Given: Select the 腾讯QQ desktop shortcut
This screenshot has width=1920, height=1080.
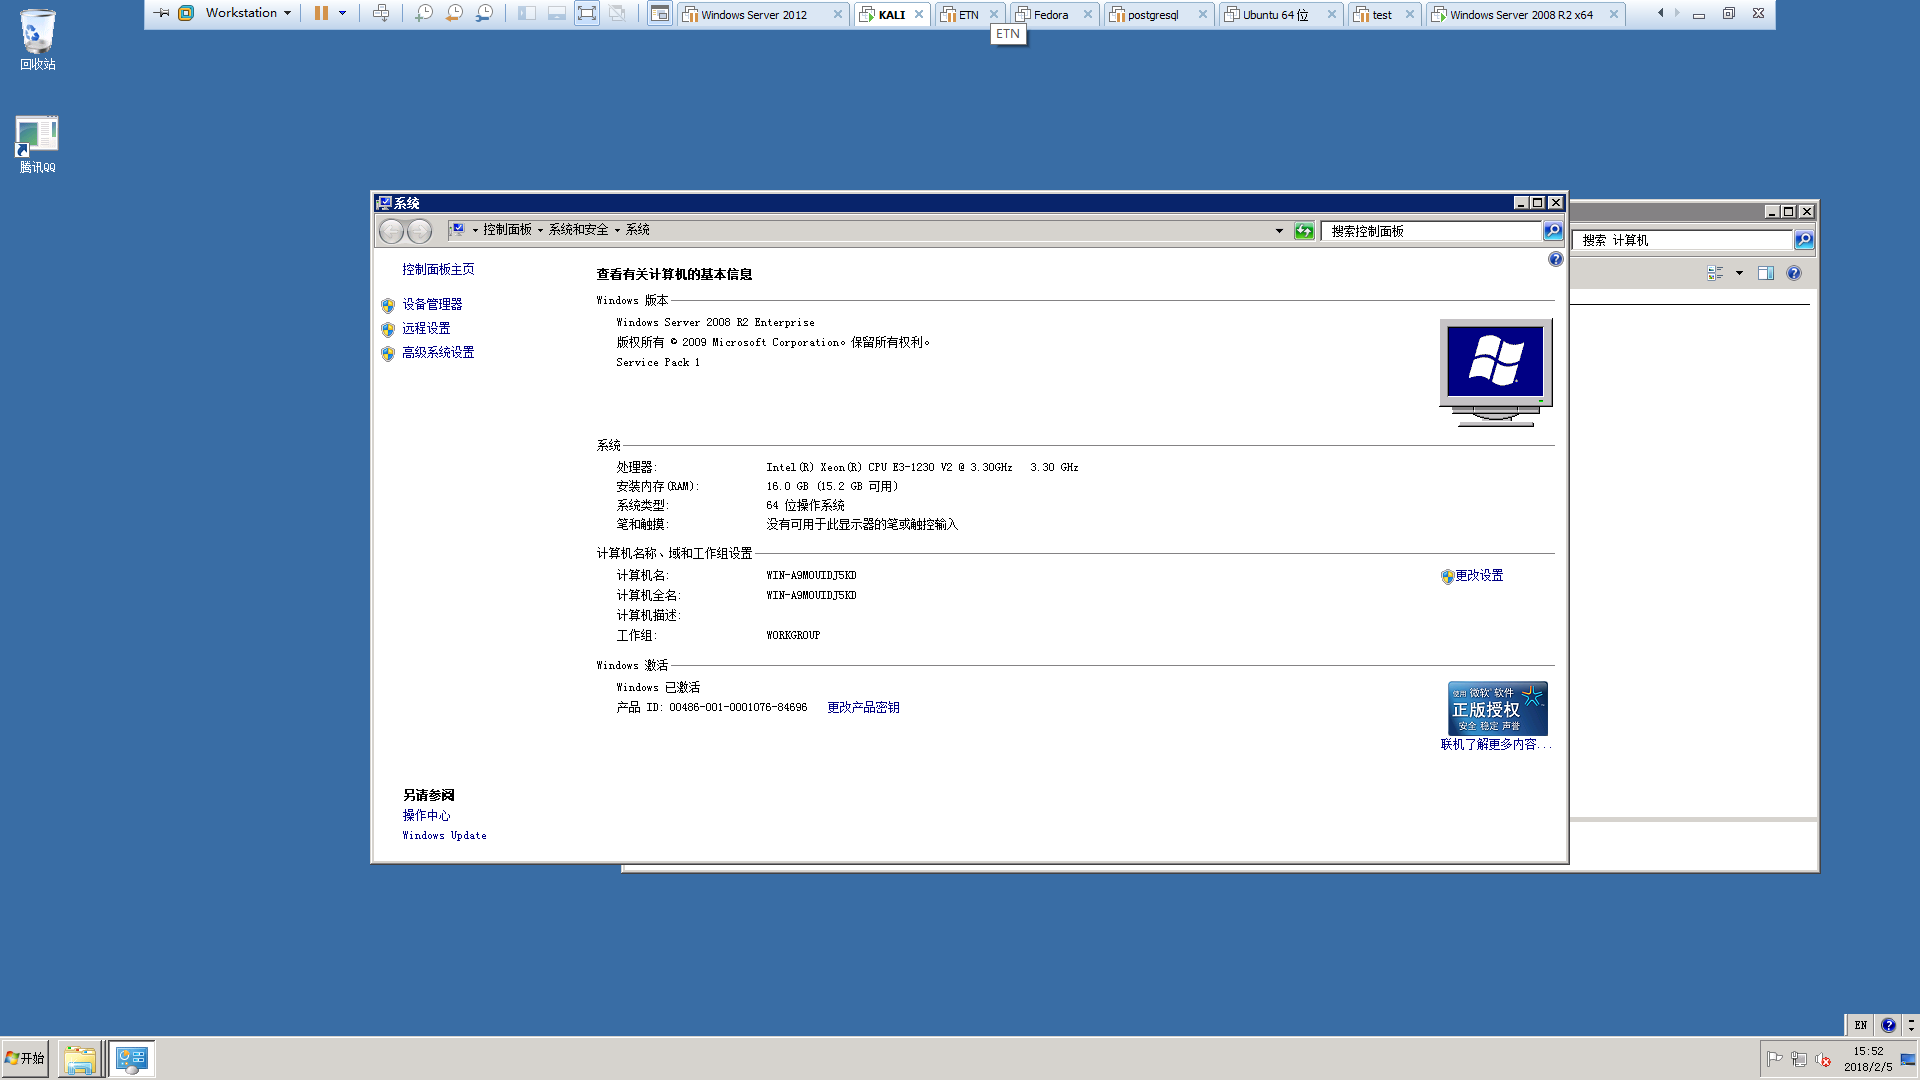Looking at the screenshot, I should [38, 145].
